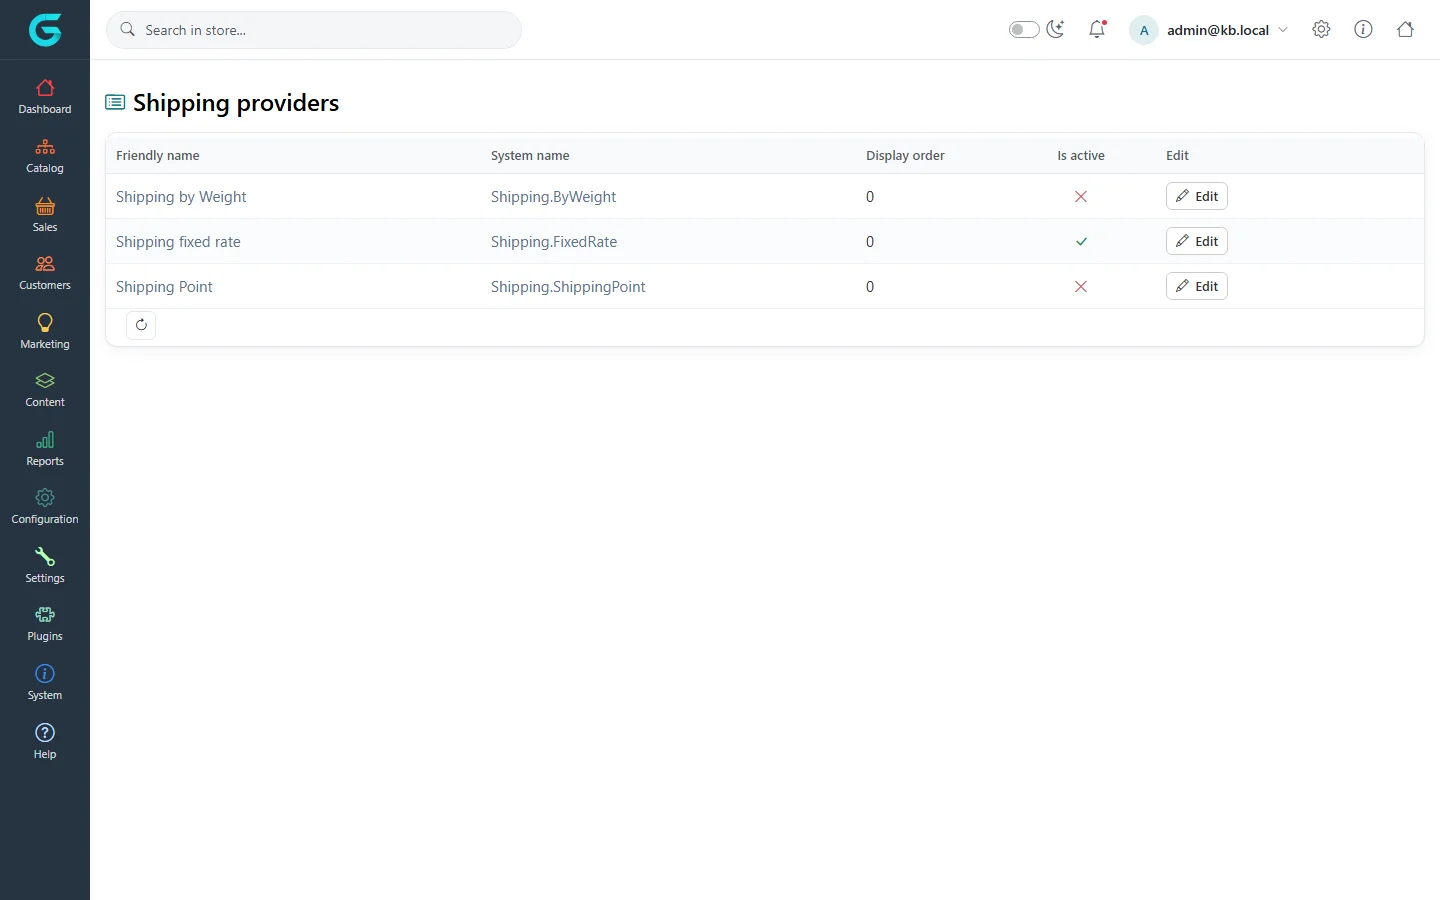Image resolution: width=1440 pixels, height=900 pixels.
Task: Select the Shipping by Weight name cell
Action: pyautogui.click(x=181, y=197)
